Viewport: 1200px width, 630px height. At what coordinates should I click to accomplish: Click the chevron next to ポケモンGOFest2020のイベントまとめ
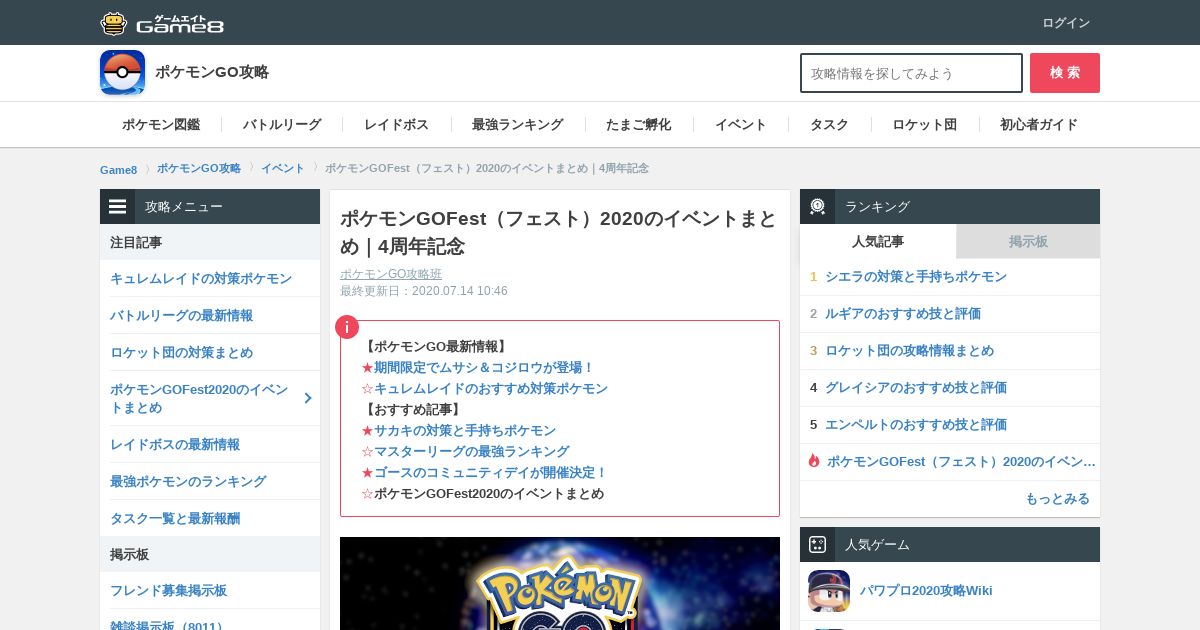click(x=308, y=398)
